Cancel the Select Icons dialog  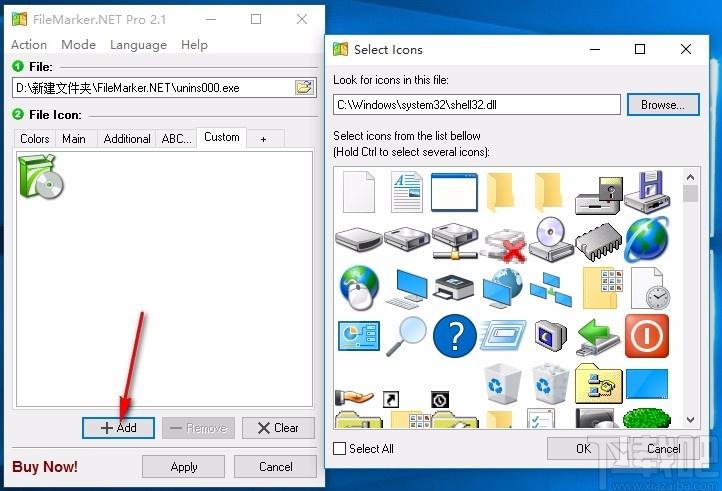point(664,449)
